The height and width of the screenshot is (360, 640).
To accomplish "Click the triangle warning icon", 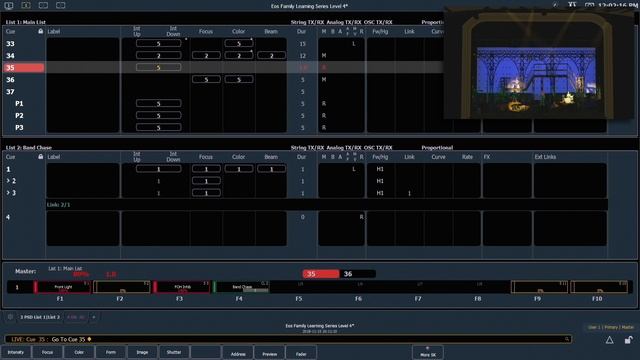I will pyautogui.click(x=609, y=340).
